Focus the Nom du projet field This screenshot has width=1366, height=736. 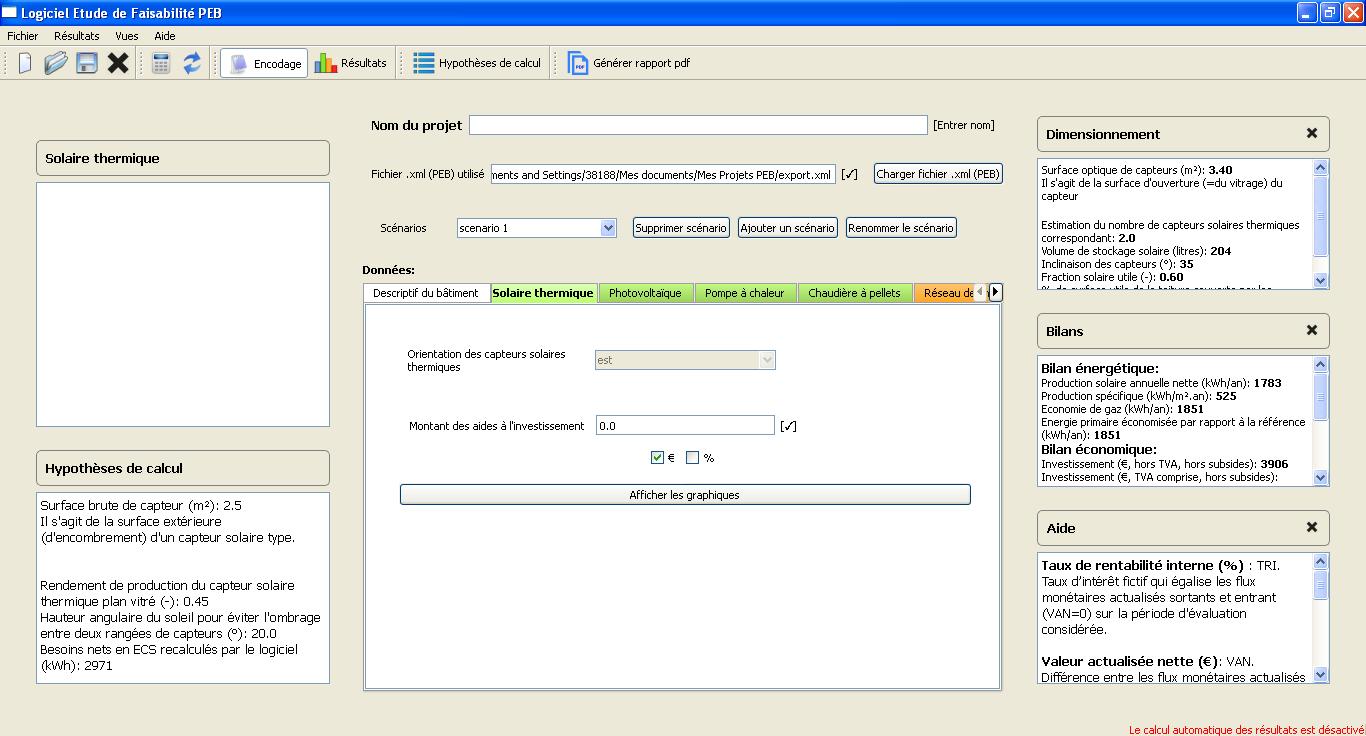point(698,125)
